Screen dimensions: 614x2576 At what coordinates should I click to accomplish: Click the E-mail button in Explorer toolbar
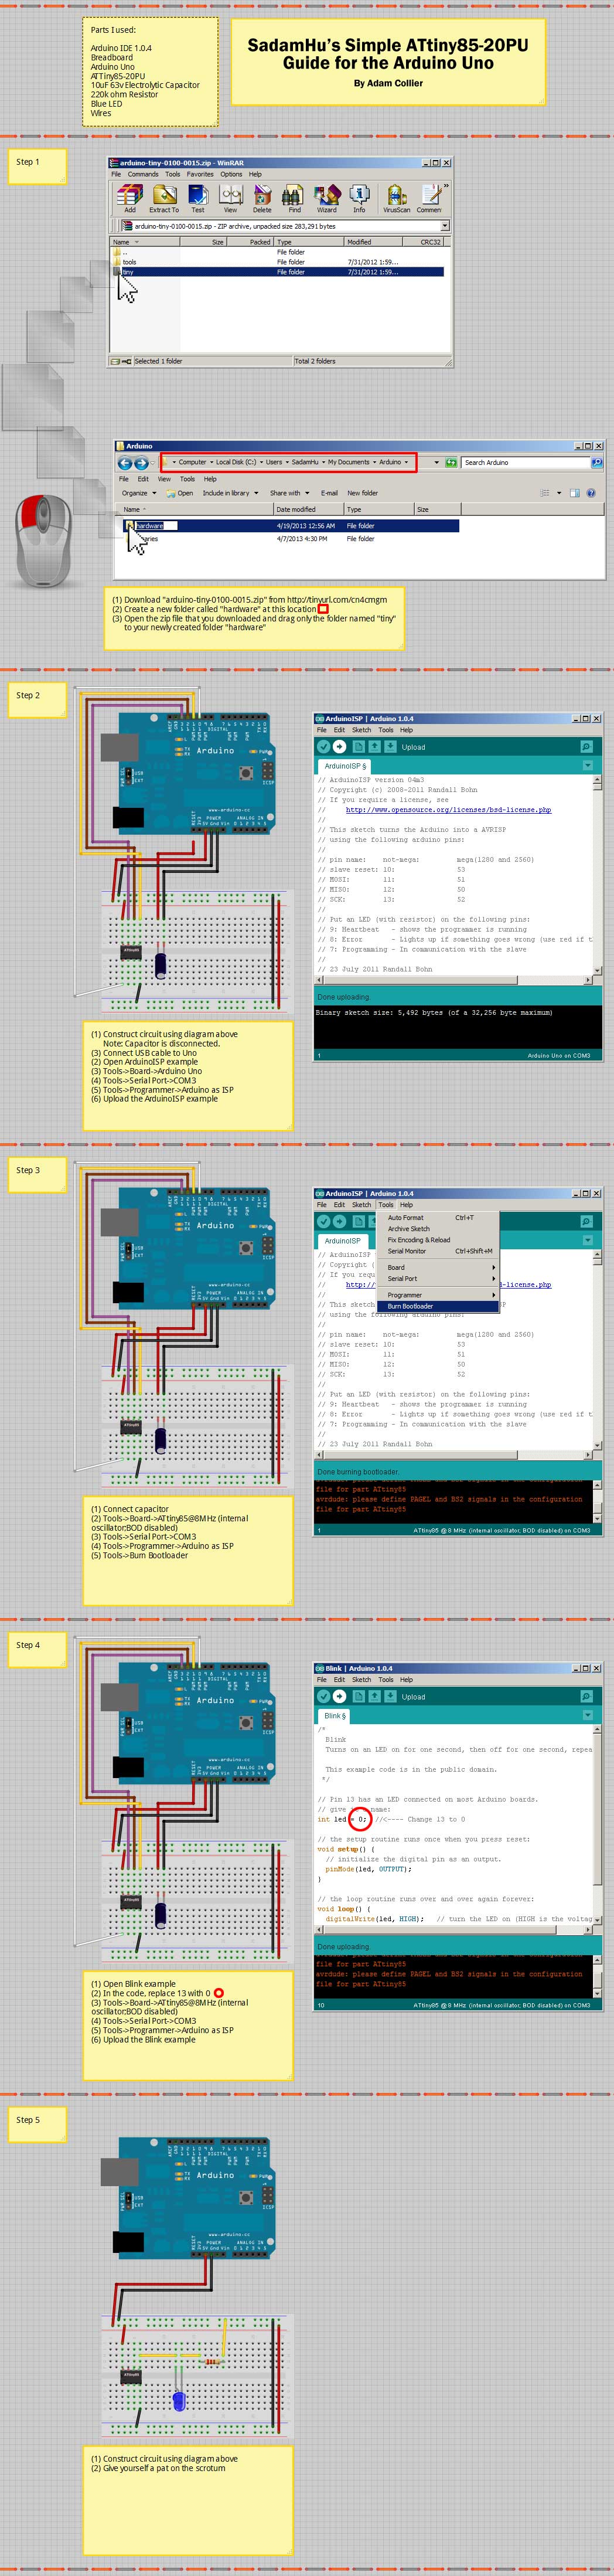click(x=329, y=493)
